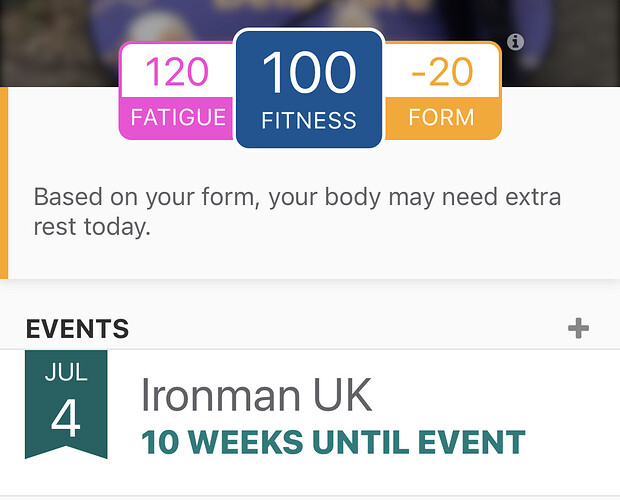Viewport: 620px width, 500px height.
Task: Select the Fatigue 120 score box
Action: pyautogui.click(x=176, y=91)
